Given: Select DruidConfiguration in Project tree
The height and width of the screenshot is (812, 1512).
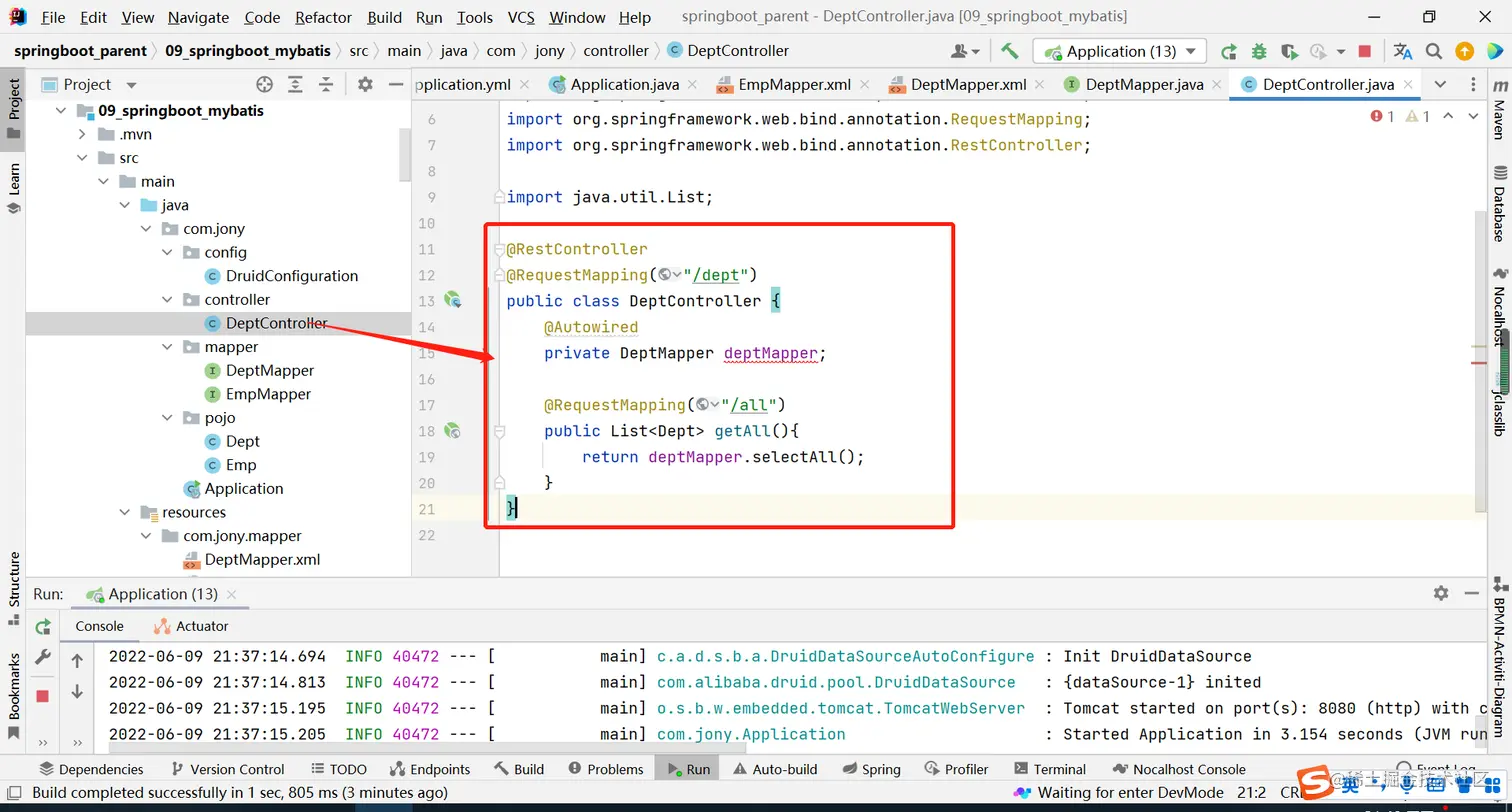Looking at the screenshot, I should (x=291, y=276).
